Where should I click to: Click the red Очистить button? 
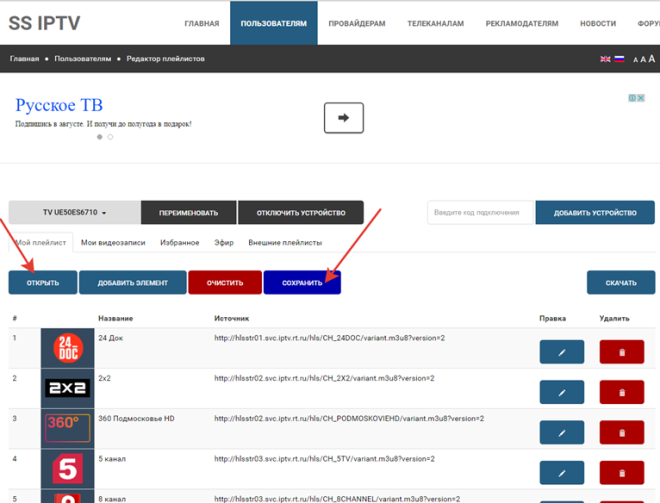(225, 282)
